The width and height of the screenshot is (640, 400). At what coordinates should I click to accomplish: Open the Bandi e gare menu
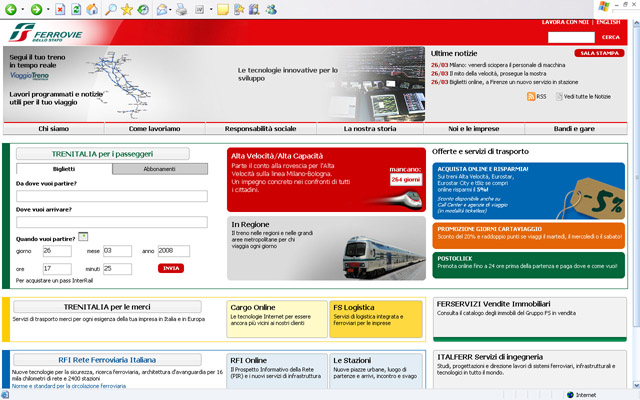573,129
